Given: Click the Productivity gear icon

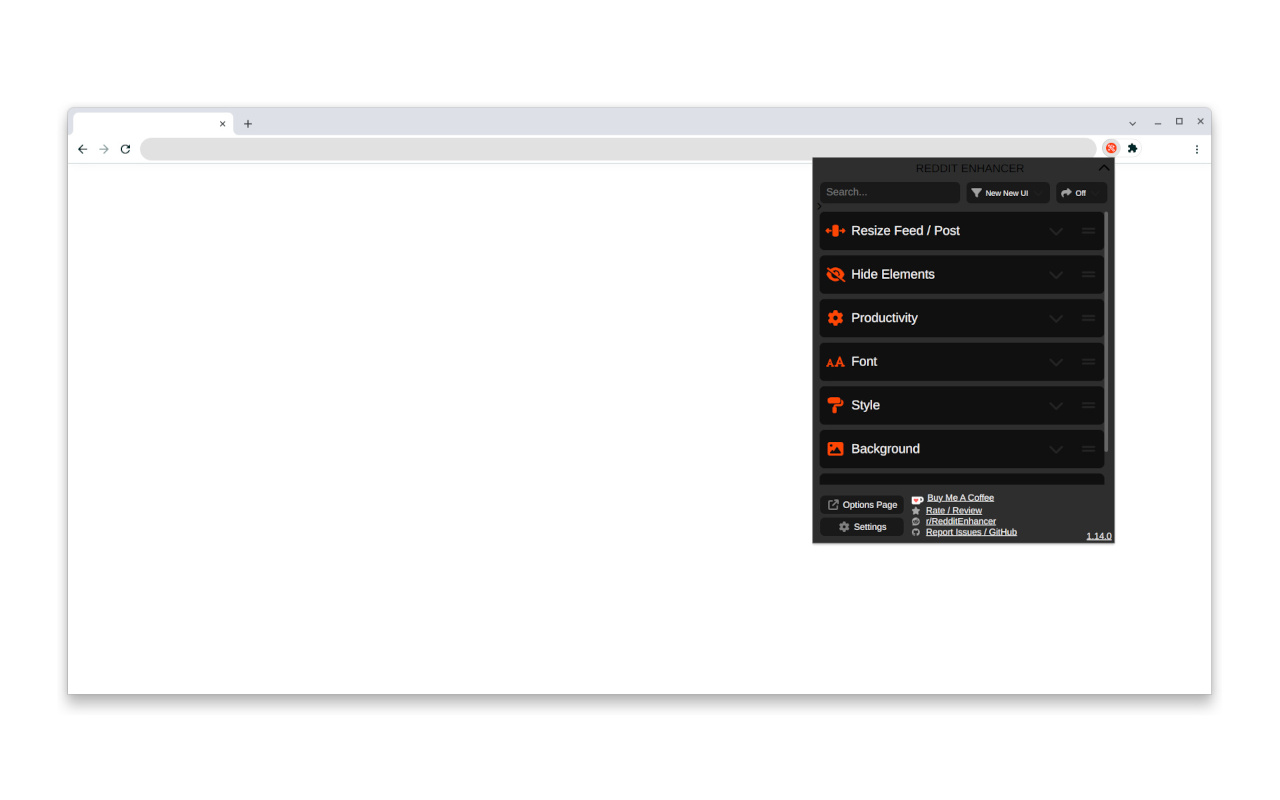Looking at the screenshot, I should pyautogui.click(x=835, y=318).
